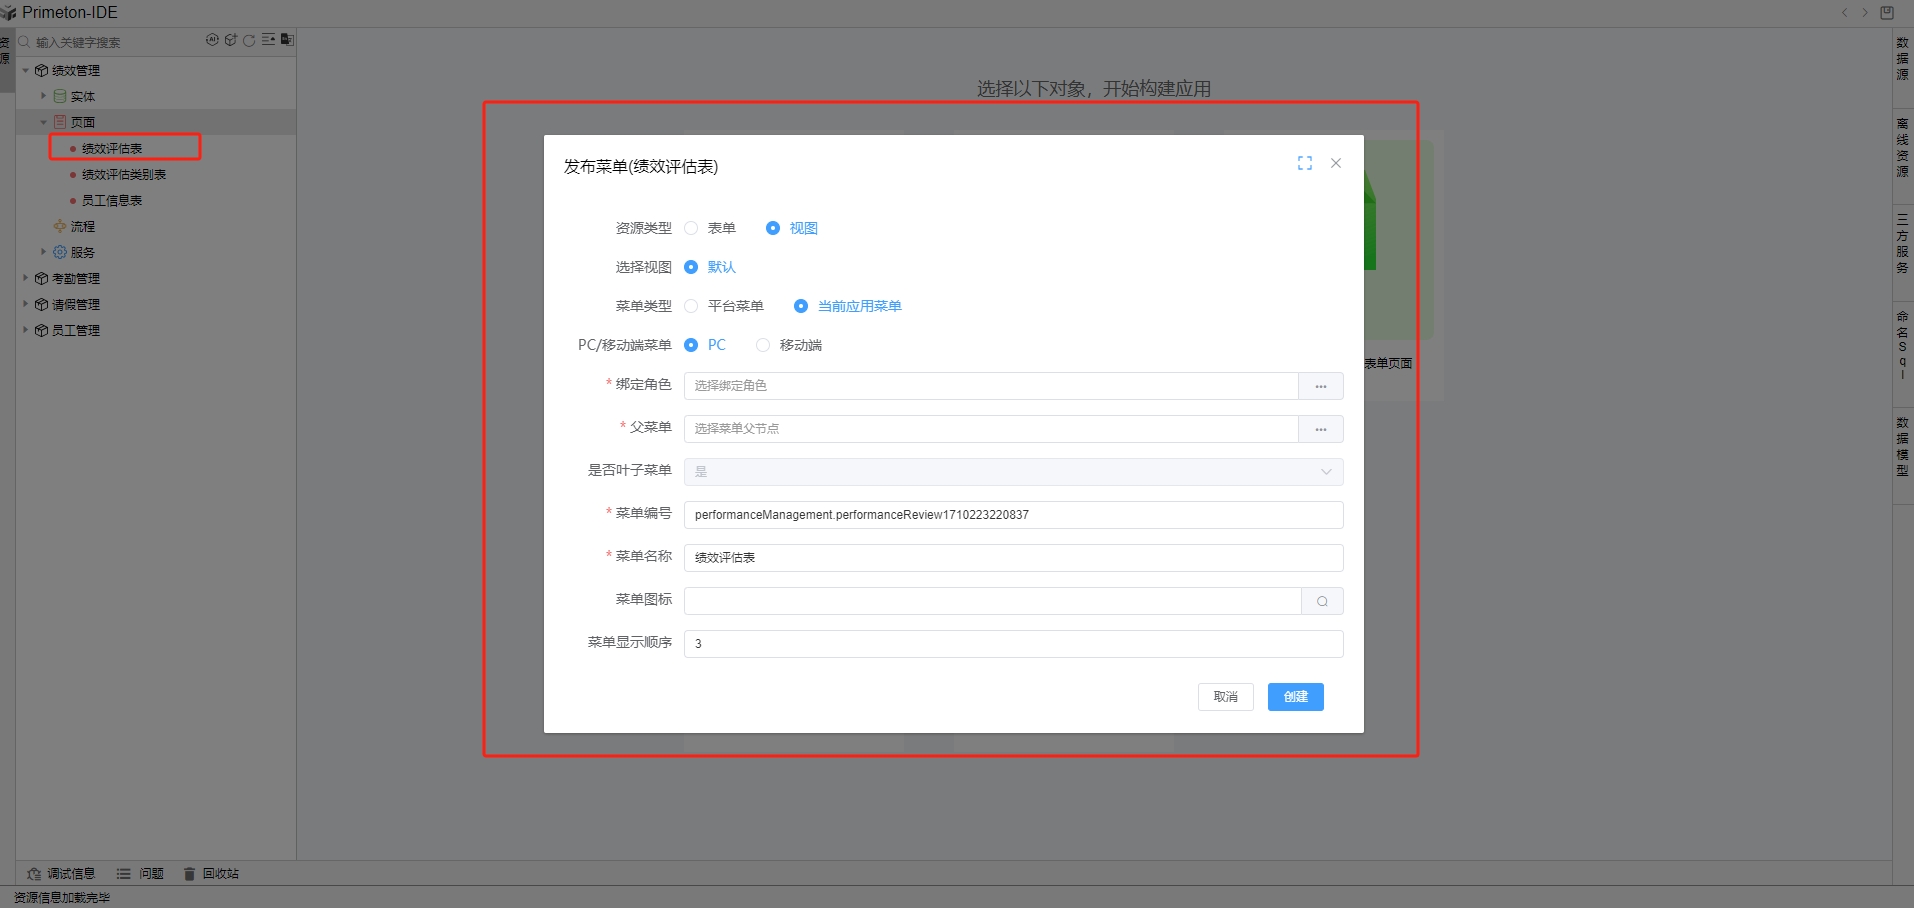The image size is (1914, 908).
Task: Click into the 菜单名称 input field
Action: tap(1012, 558)
